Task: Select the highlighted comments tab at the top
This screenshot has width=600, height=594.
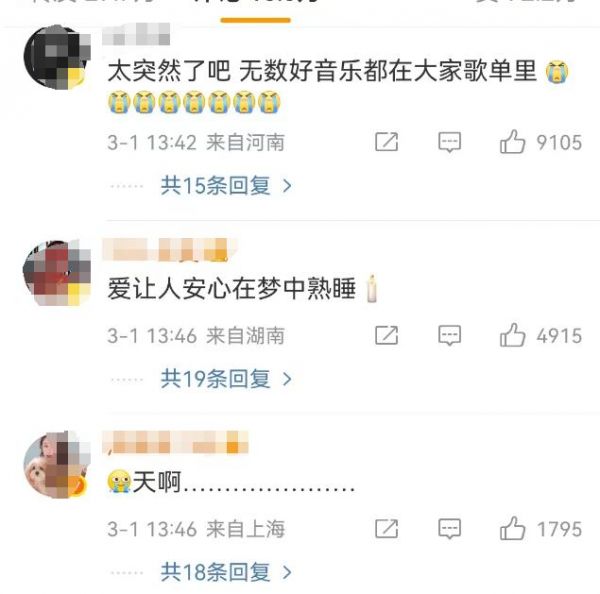Action: tap(256, 8)
